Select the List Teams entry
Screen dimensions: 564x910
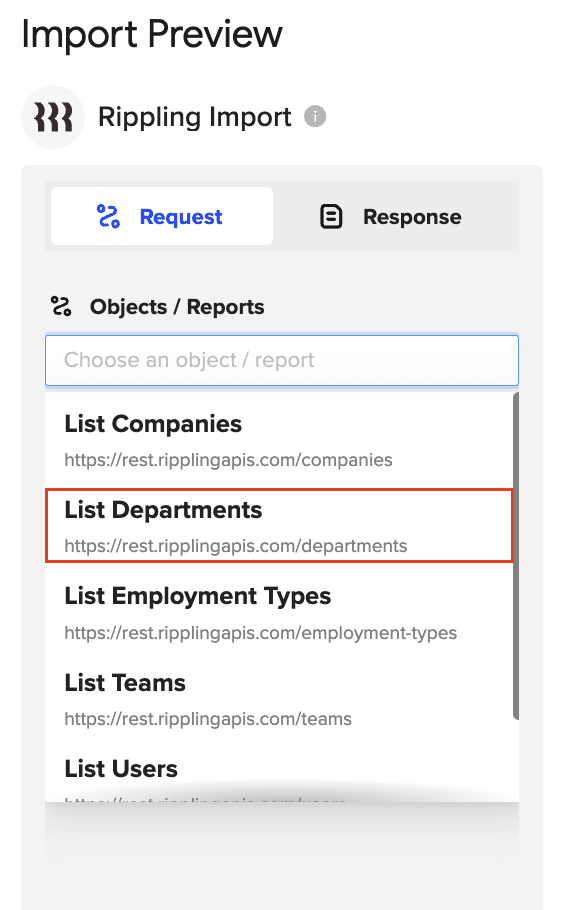point(279,699)
